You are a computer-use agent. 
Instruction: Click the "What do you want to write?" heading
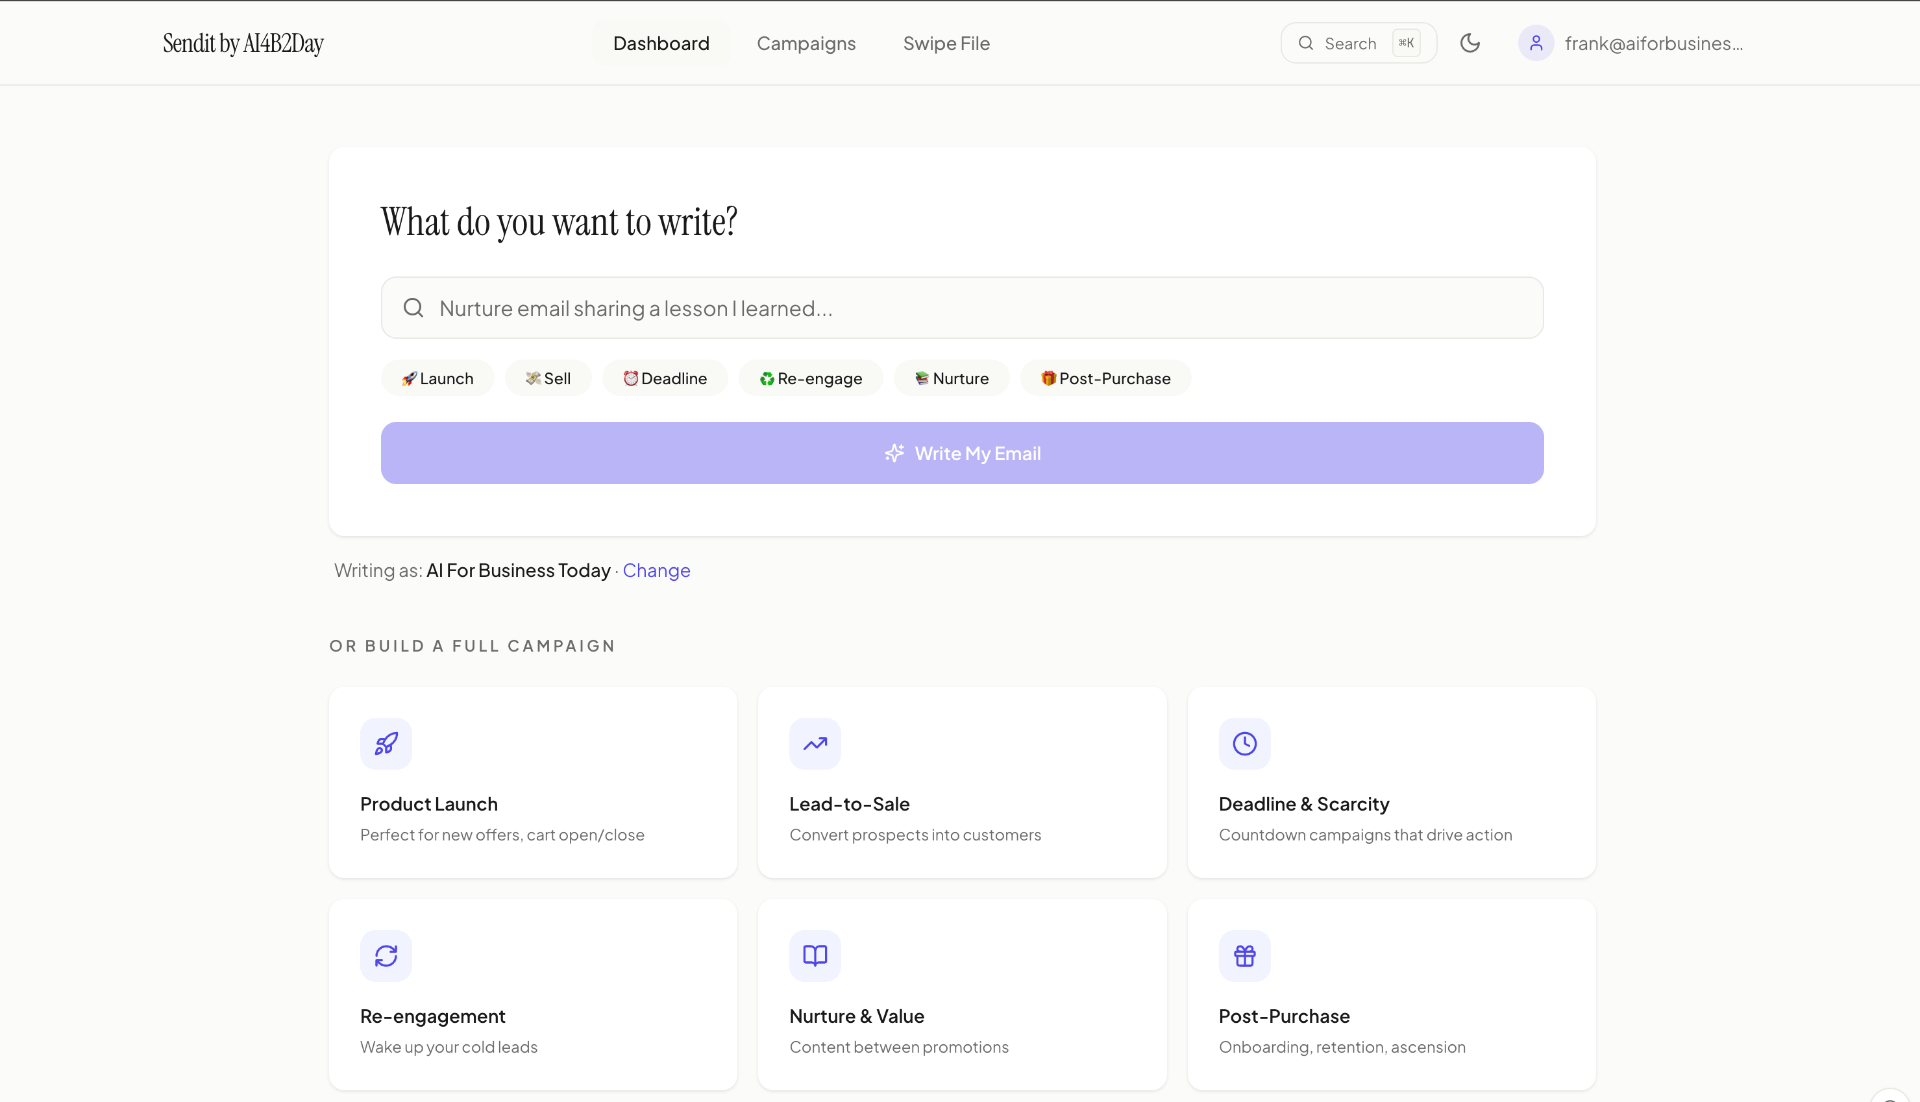click(x=559, y=222)
